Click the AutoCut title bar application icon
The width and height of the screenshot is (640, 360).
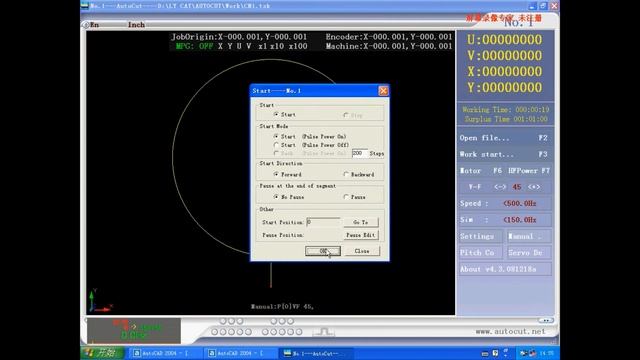[85, 6]
